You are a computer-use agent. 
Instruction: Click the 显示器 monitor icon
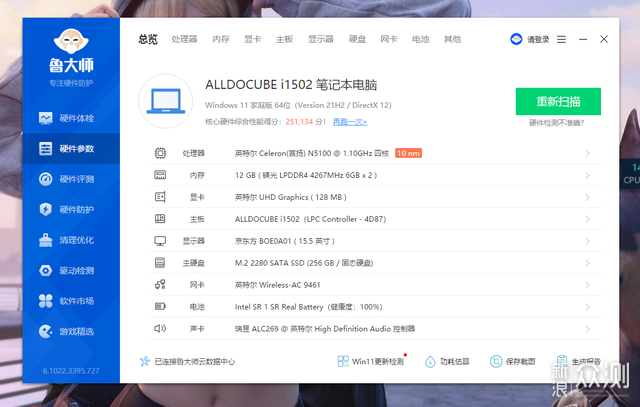[x=160, y=241]
